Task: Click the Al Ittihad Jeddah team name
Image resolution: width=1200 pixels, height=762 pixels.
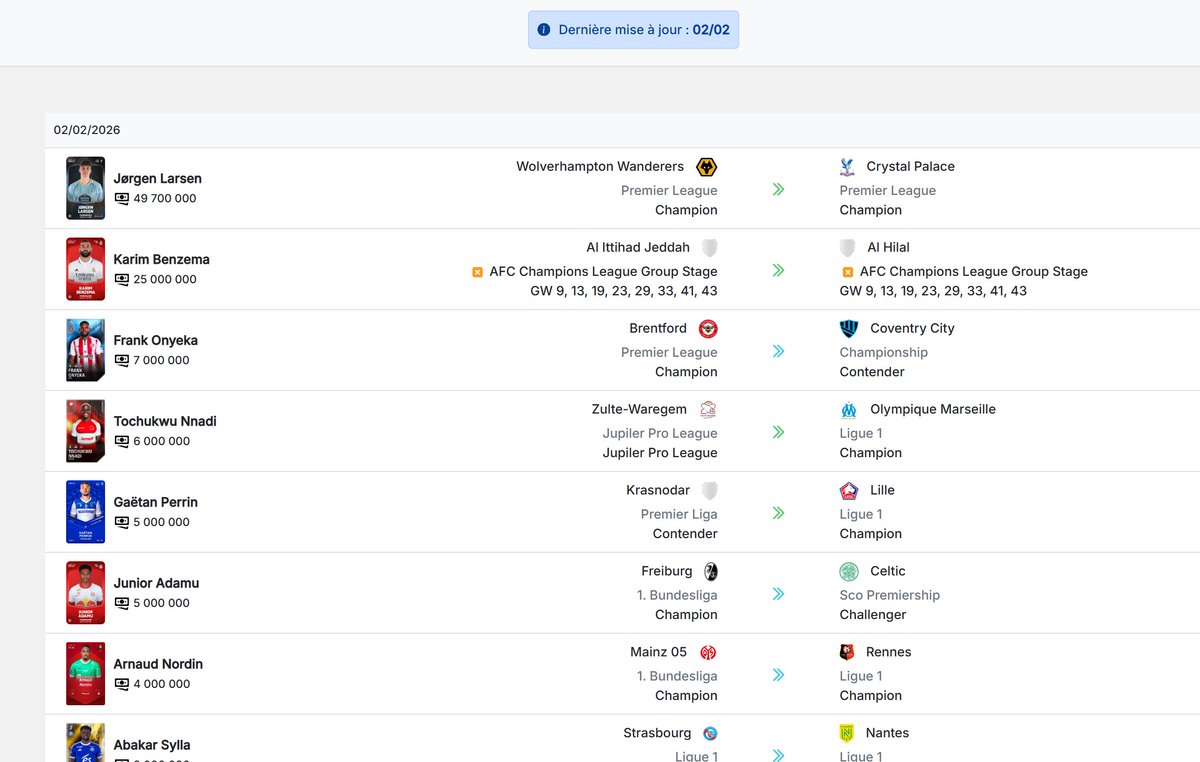Action: 638,248
